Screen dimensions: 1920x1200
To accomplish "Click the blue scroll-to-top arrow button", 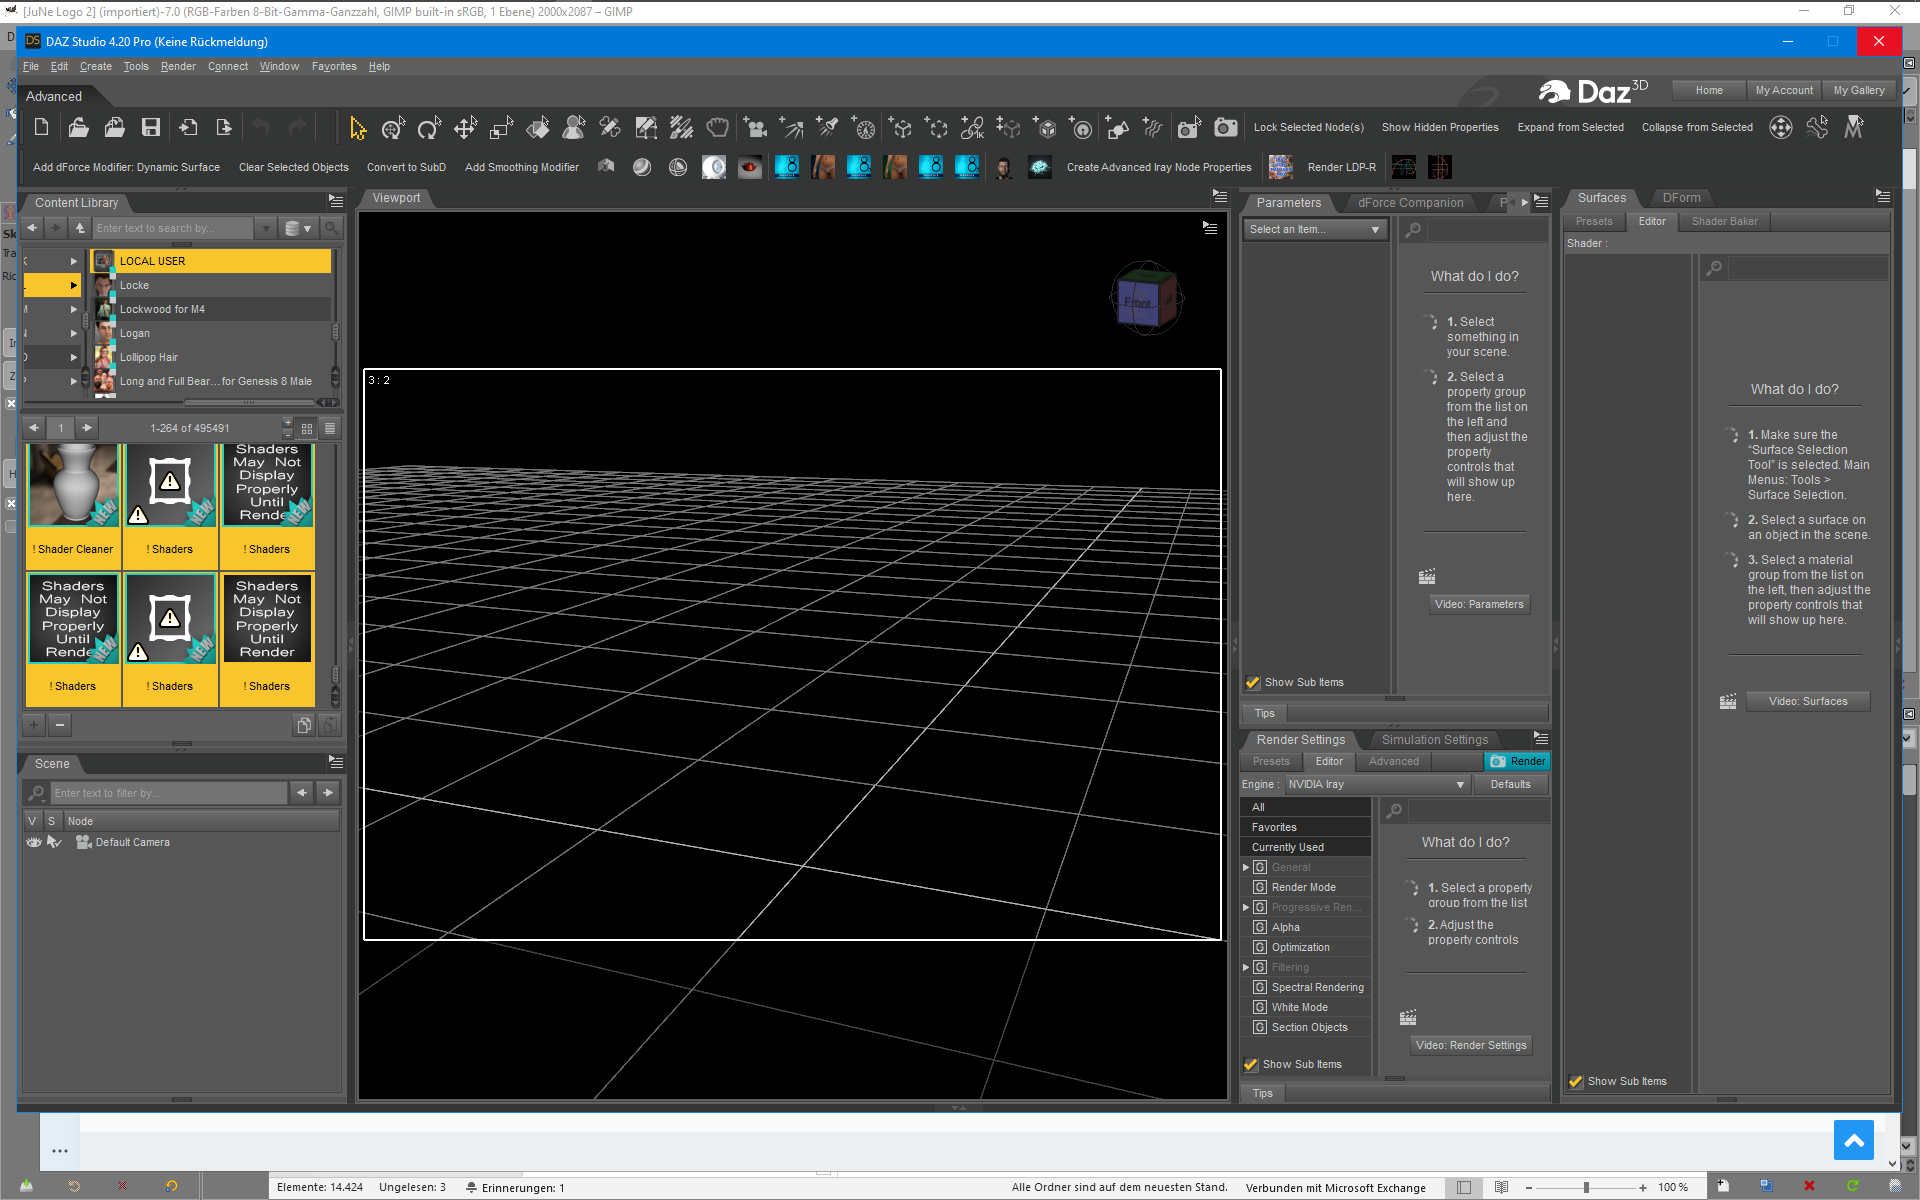I will pyautogui.click(x=1853, y=1140).
